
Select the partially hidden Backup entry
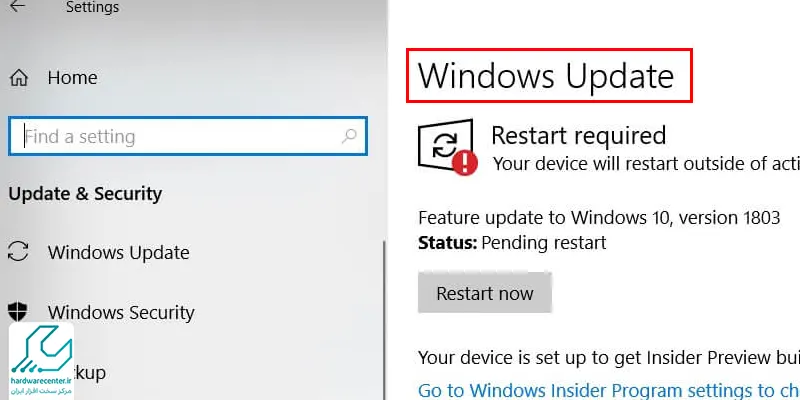(90, 372)
